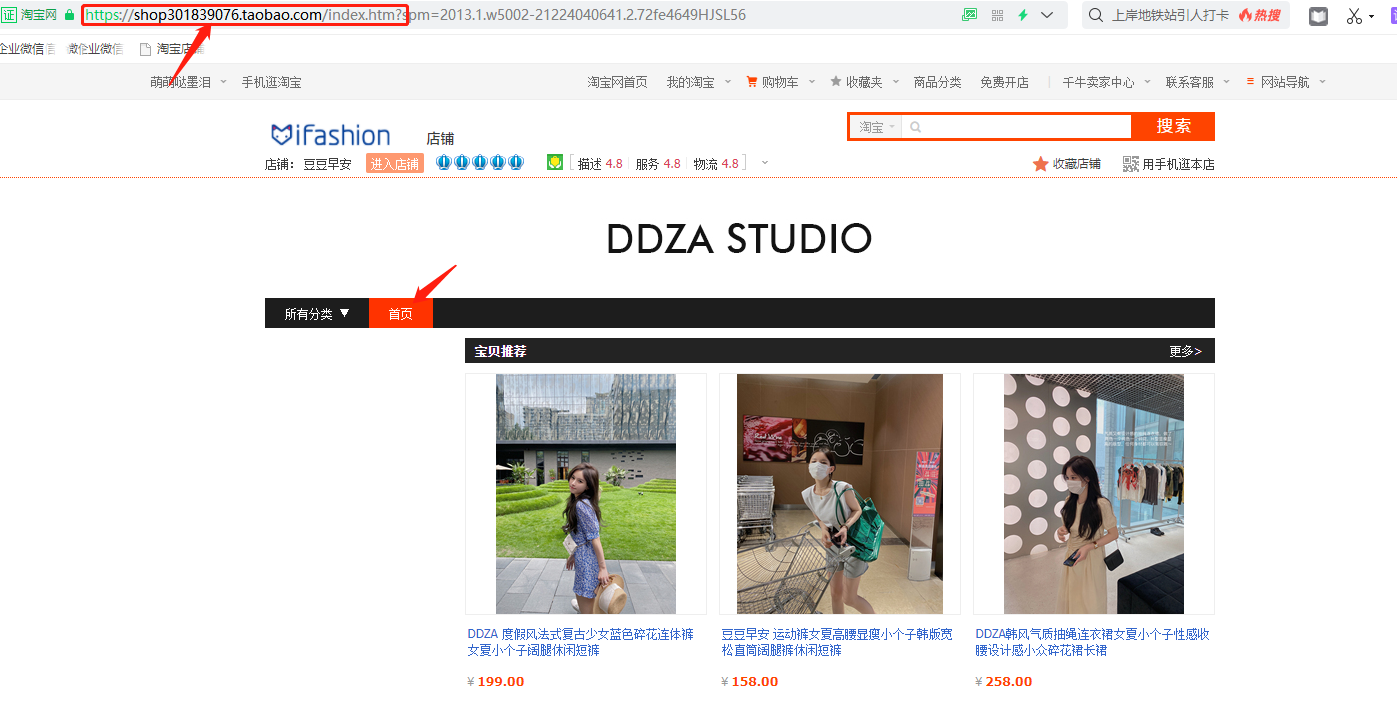Open the 淘宝店铺 bookmark
Screen dimensions: 1397x706
172,48
